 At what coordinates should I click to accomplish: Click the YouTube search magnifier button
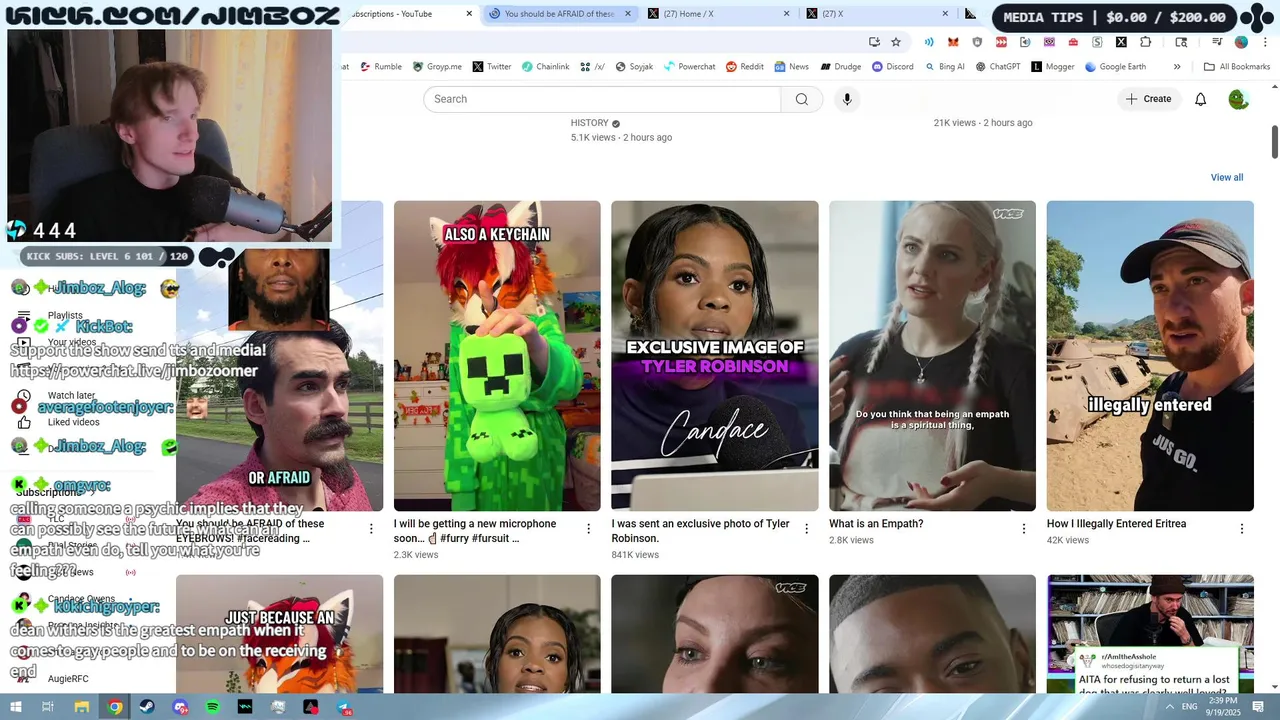[x=801, y=99]
